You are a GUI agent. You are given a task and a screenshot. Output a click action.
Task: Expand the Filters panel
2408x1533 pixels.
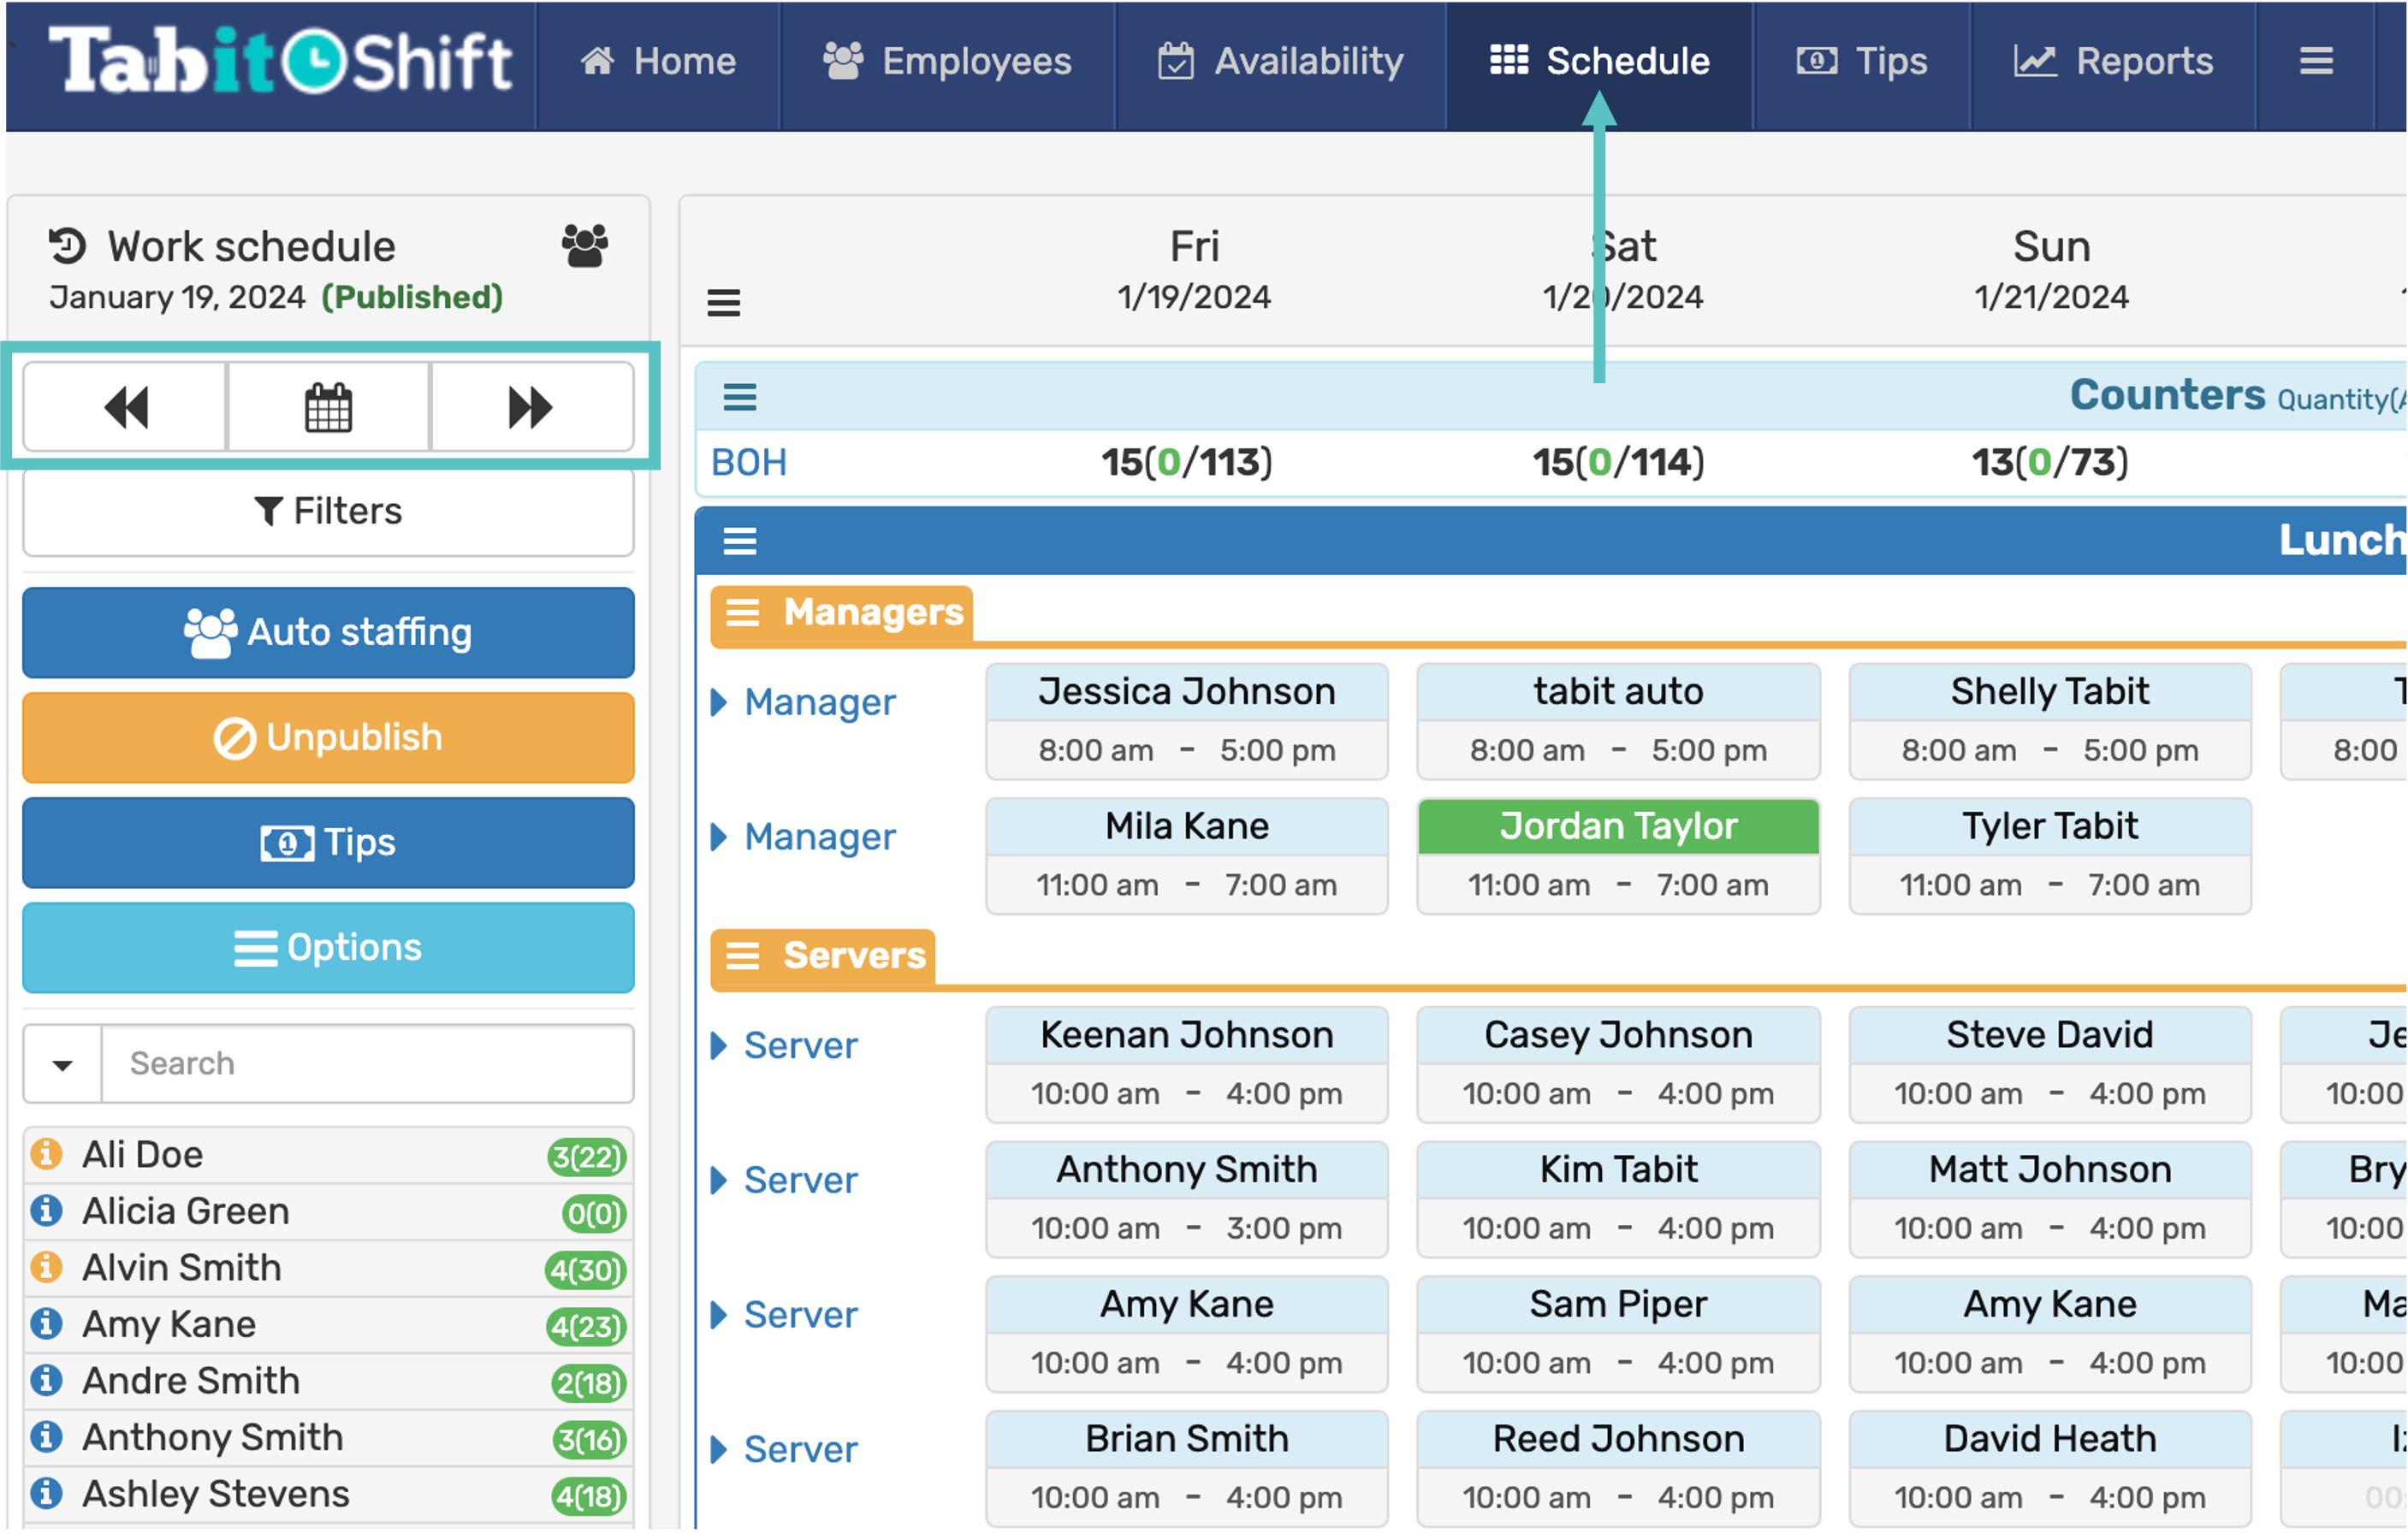[328, 512]
